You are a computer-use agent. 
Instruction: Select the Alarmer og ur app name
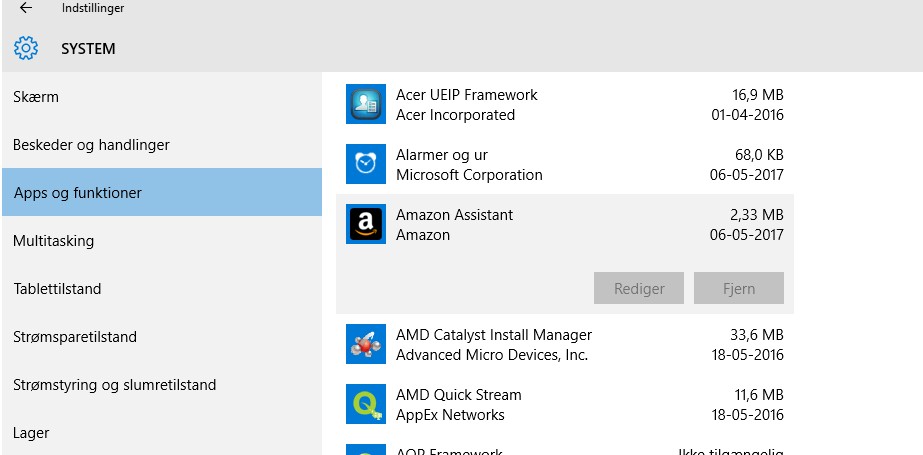click(442, 155)
